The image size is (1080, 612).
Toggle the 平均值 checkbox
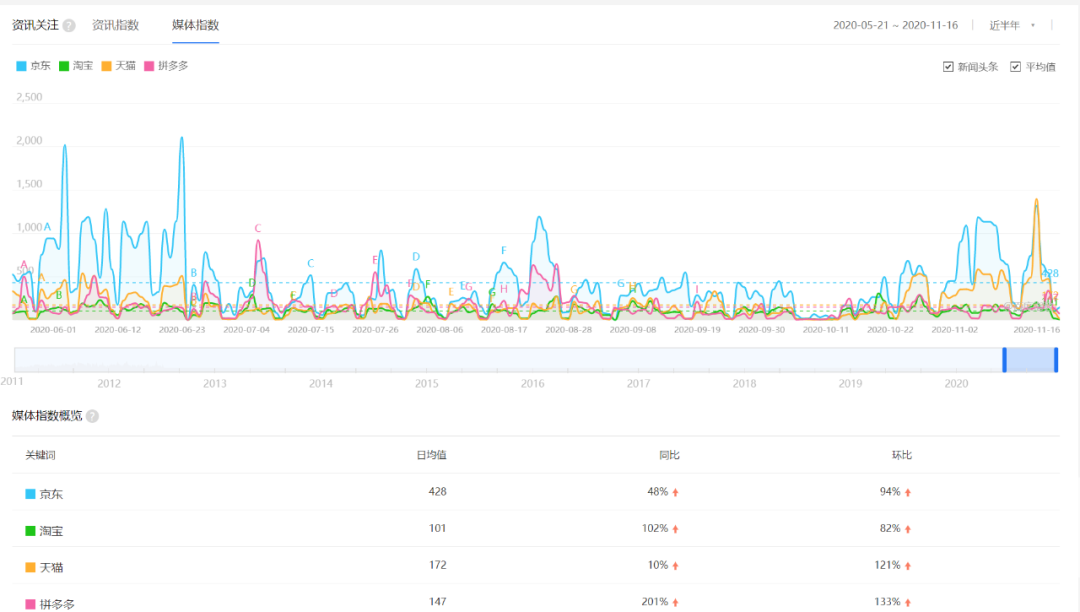tap(1015, 67)
